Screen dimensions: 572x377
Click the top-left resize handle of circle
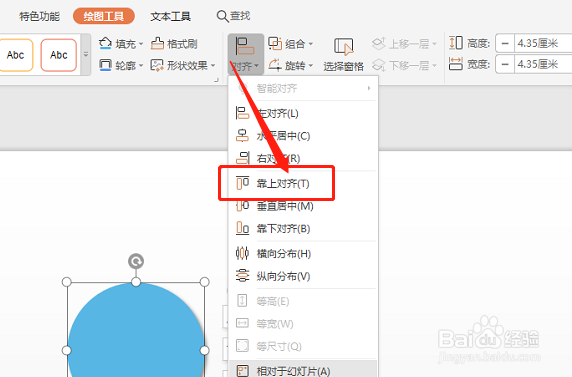click(x=66, y=282)
